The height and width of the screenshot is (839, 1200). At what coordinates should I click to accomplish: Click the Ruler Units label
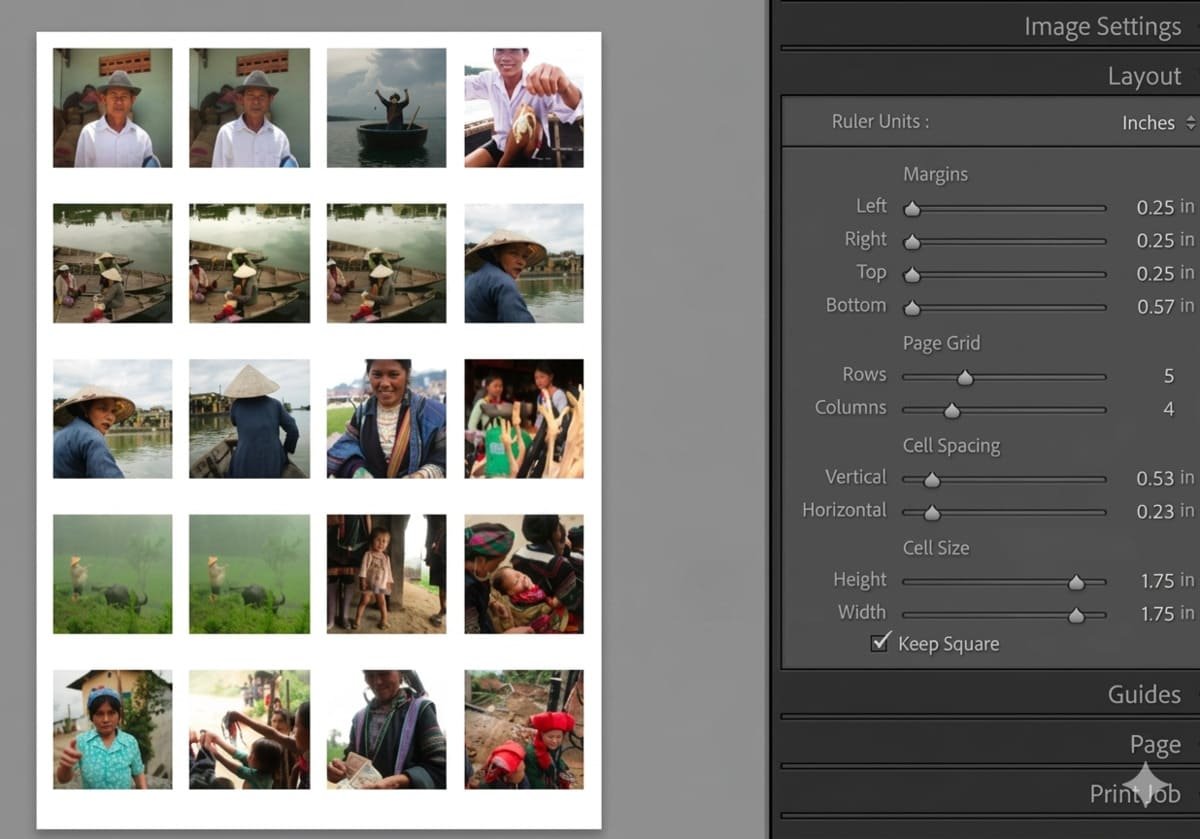pos(880,122)
